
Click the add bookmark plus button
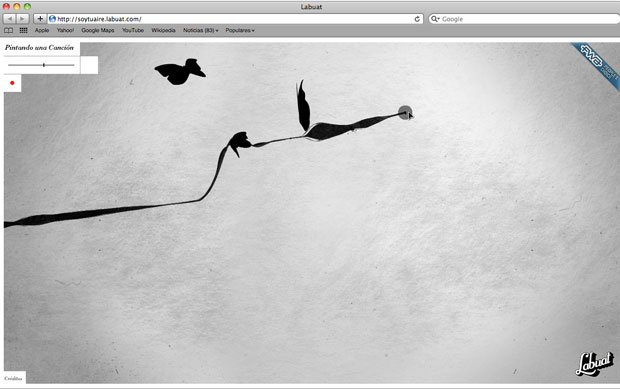tap(40, 19)
